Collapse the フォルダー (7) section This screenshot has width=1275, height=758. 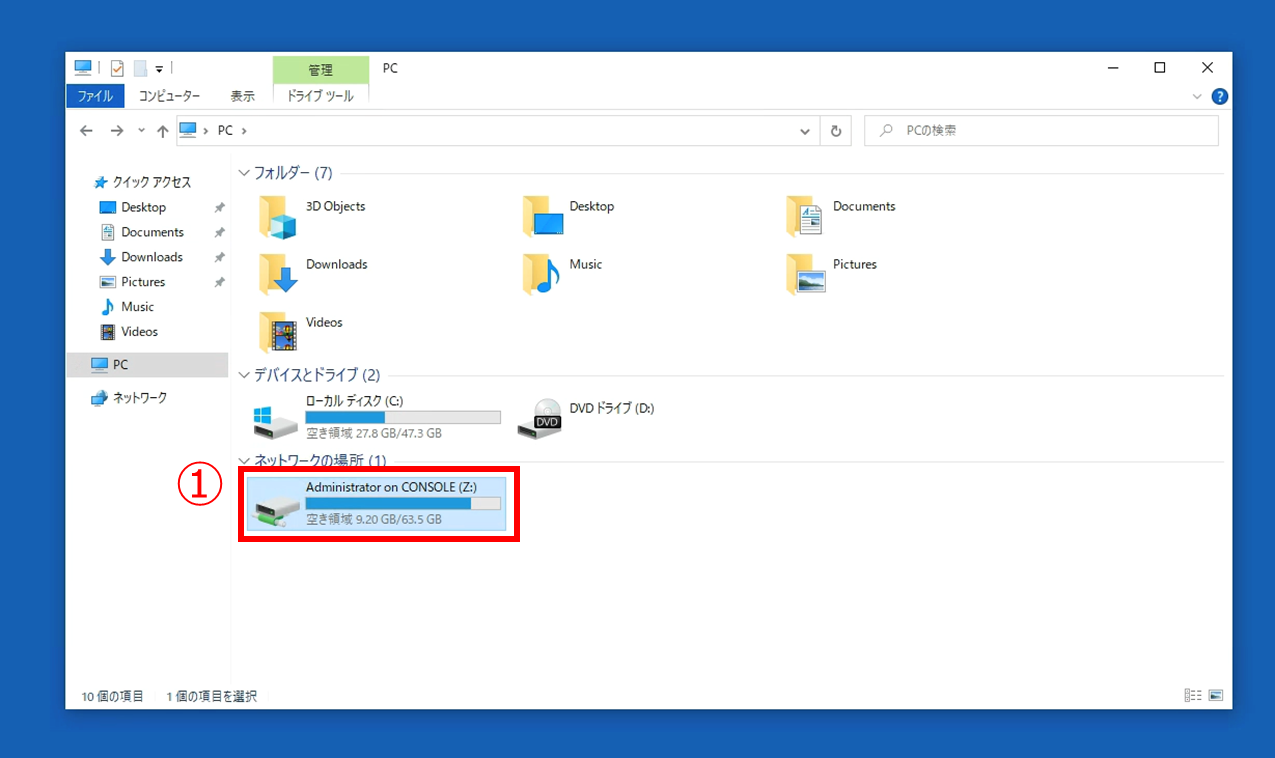[x=244, y=173]
